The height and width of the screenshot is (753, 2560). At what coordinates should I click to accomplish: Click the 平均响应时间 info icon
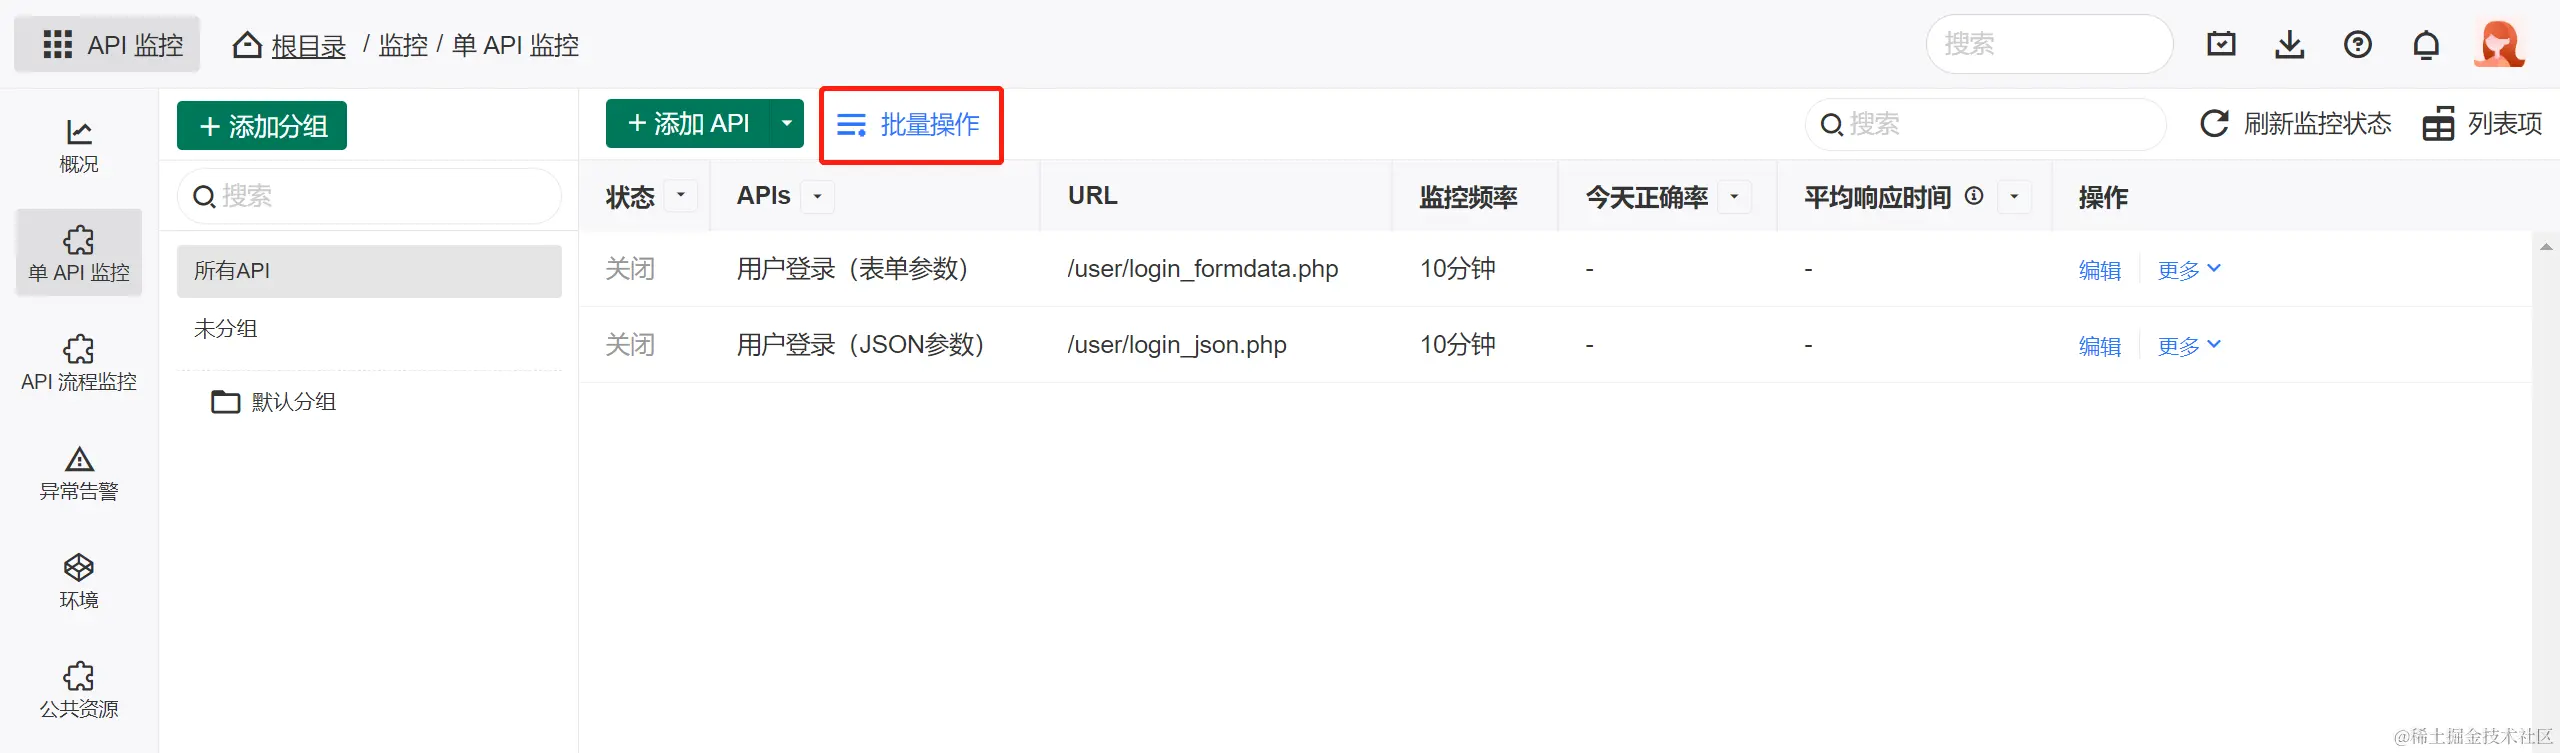[1974, 196]
